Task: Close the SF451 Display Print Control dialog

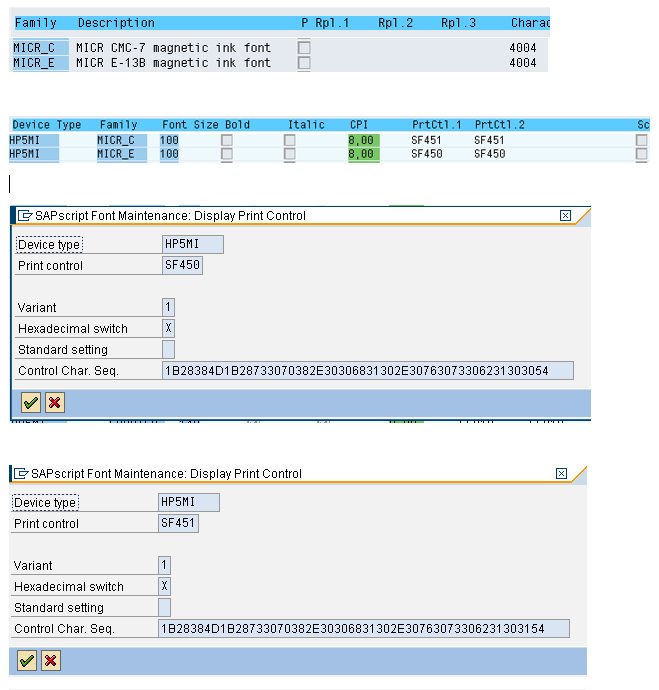Action: tap(561, 473)
